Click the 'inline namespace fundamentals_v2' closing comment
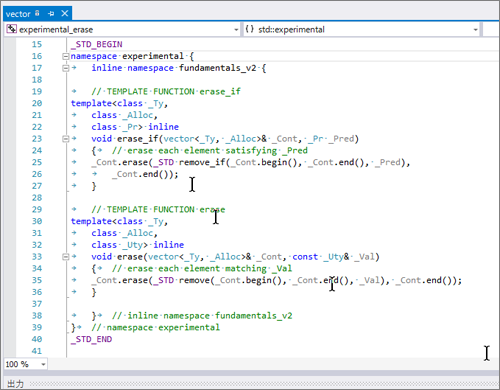The height and width of the screenshot is (390, 500). tap(202, 316)
